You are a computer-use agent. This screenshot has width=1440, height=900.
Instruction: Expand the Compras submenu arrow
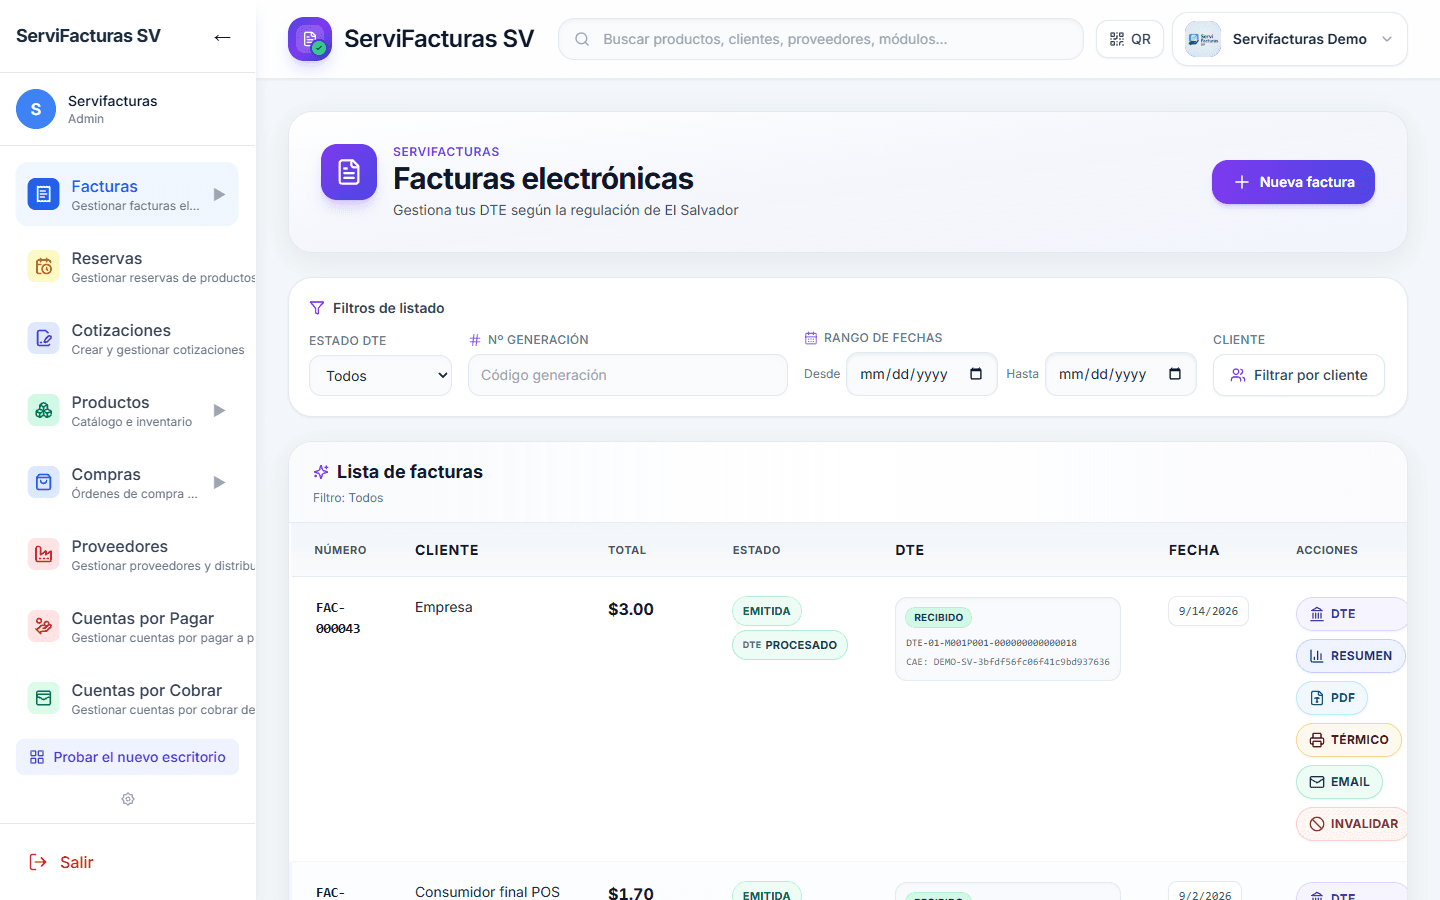pos(219,482)
